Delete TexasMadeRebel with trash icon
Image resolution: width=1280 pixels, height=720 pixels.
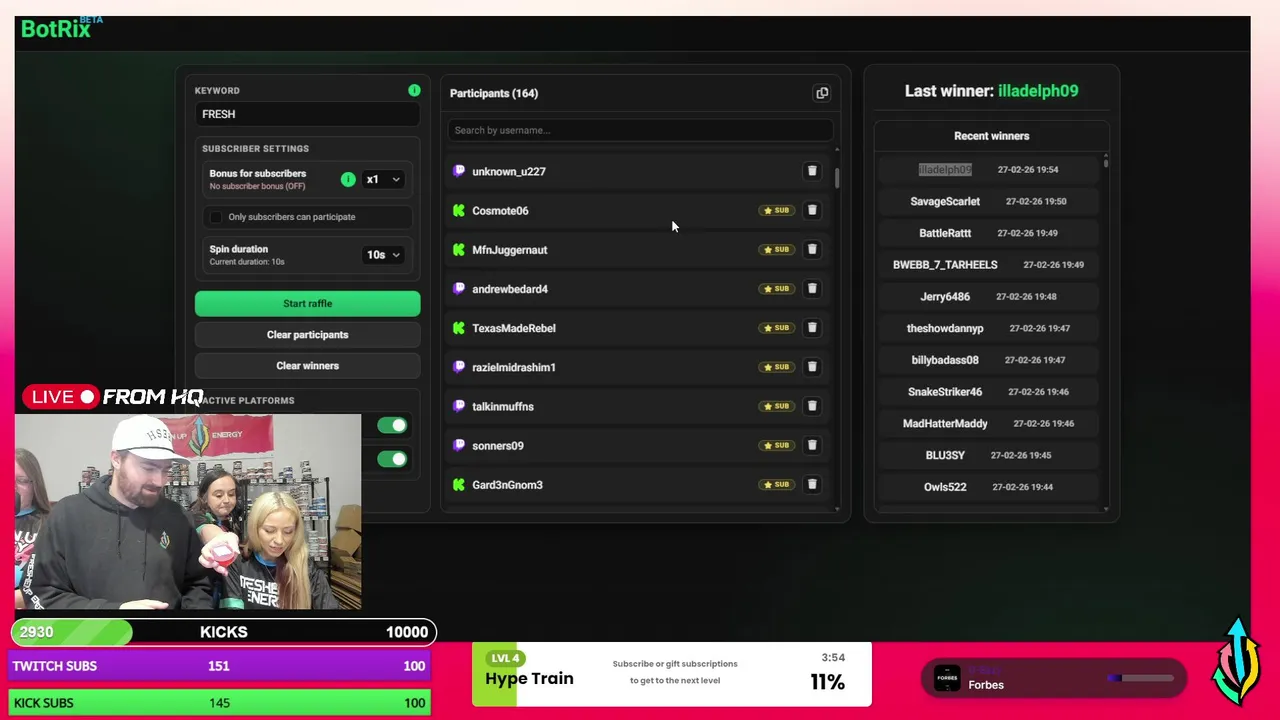coord(812,327)
